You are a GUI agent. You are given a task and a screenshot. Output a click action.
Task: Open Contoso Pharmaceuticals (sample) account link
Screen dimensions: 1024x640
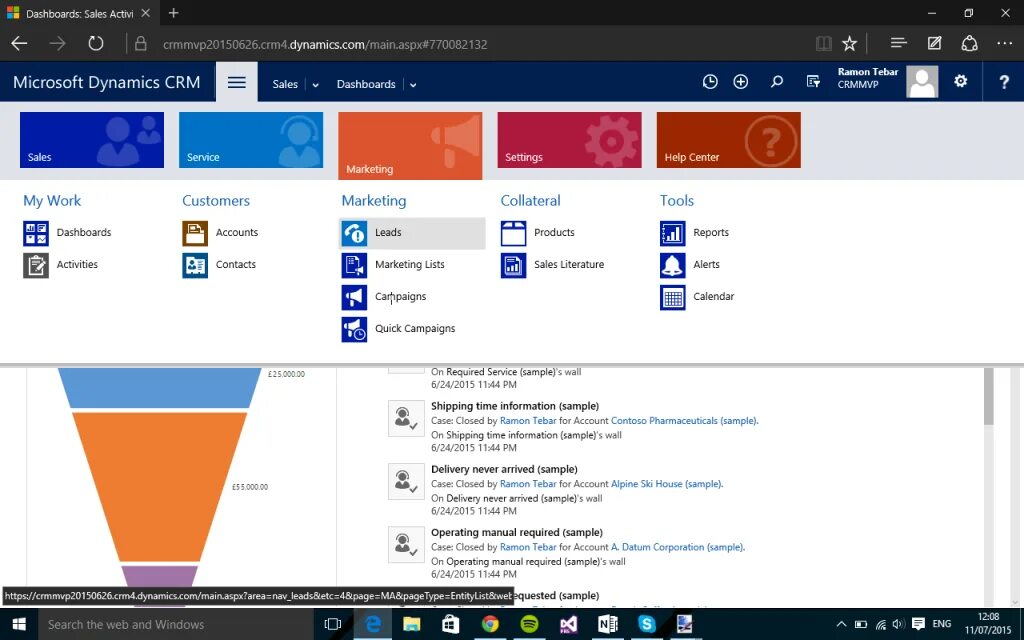pos(684,421)
